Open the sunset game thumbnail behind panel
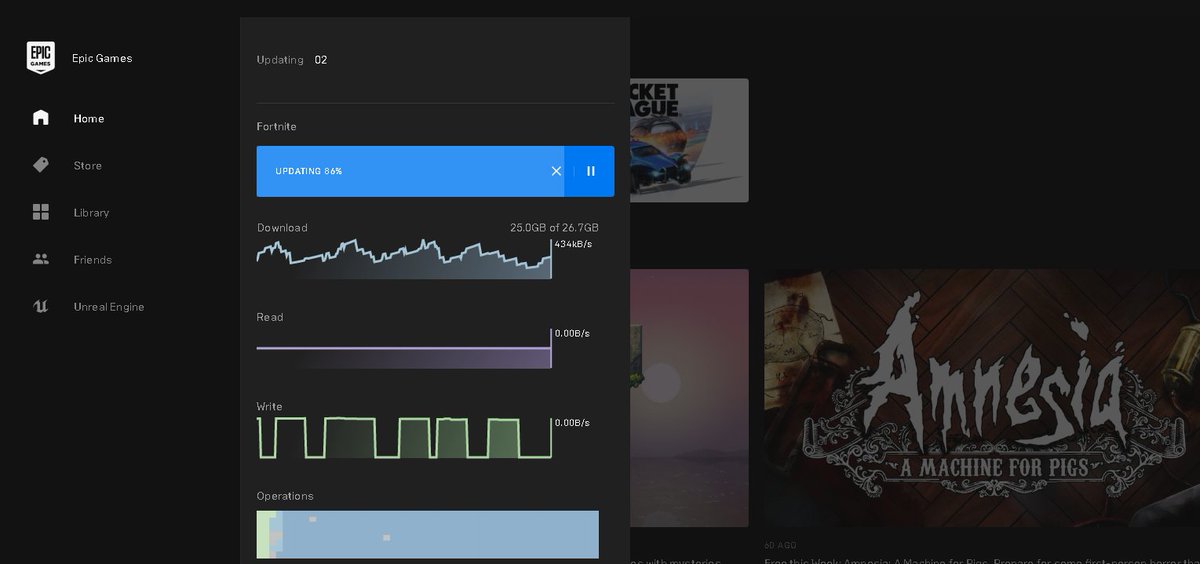 tap(689, 398)
